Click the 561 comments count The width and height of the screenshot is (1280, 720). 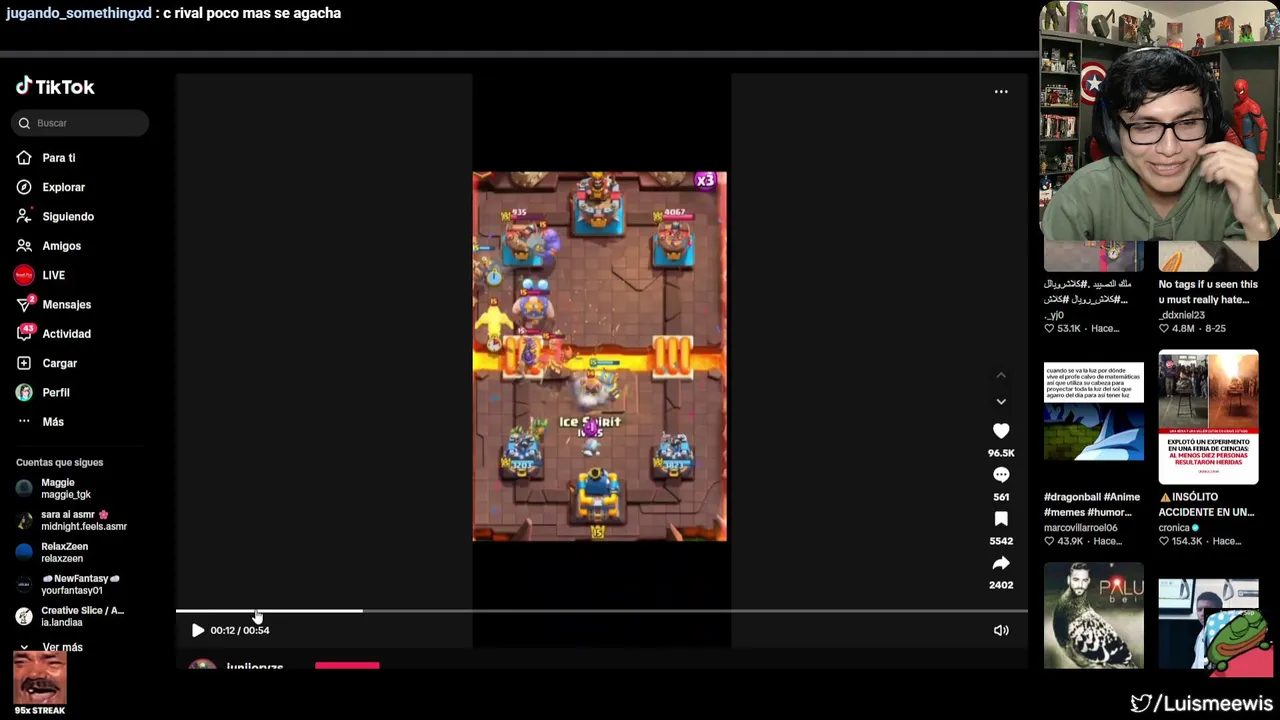1001,497
